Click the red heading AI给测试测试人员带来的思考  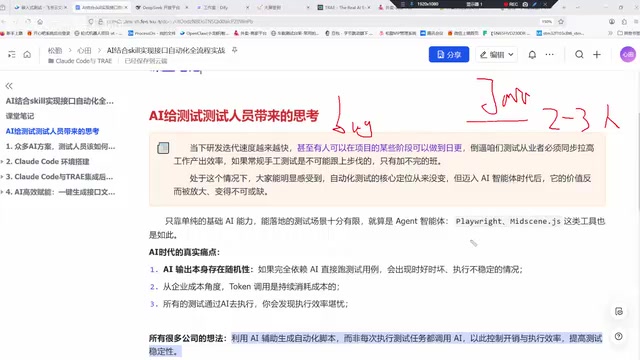tap(233, 116)
